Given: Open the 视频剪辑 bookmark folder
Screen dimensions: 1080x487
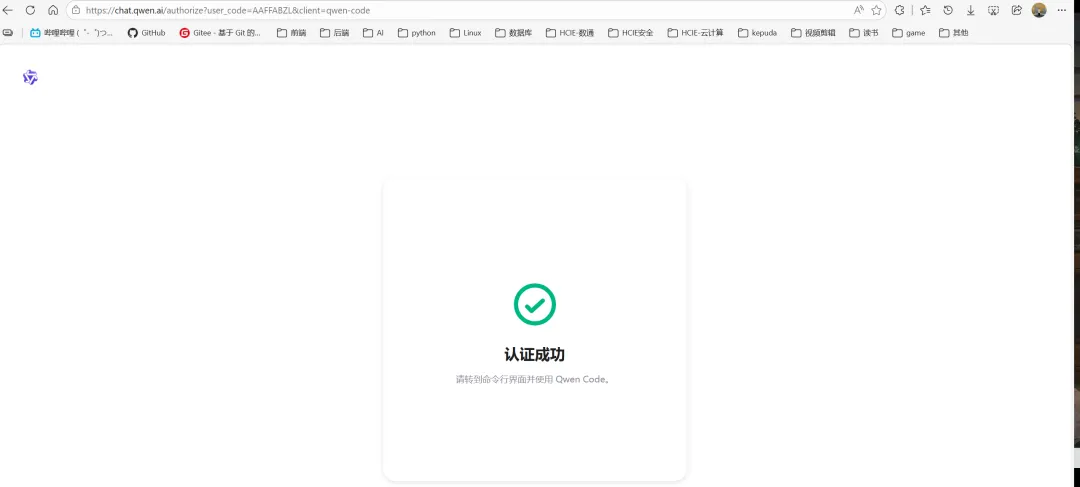Looking at the screenshot, I should pyautogui.click(x=813, y=32).
